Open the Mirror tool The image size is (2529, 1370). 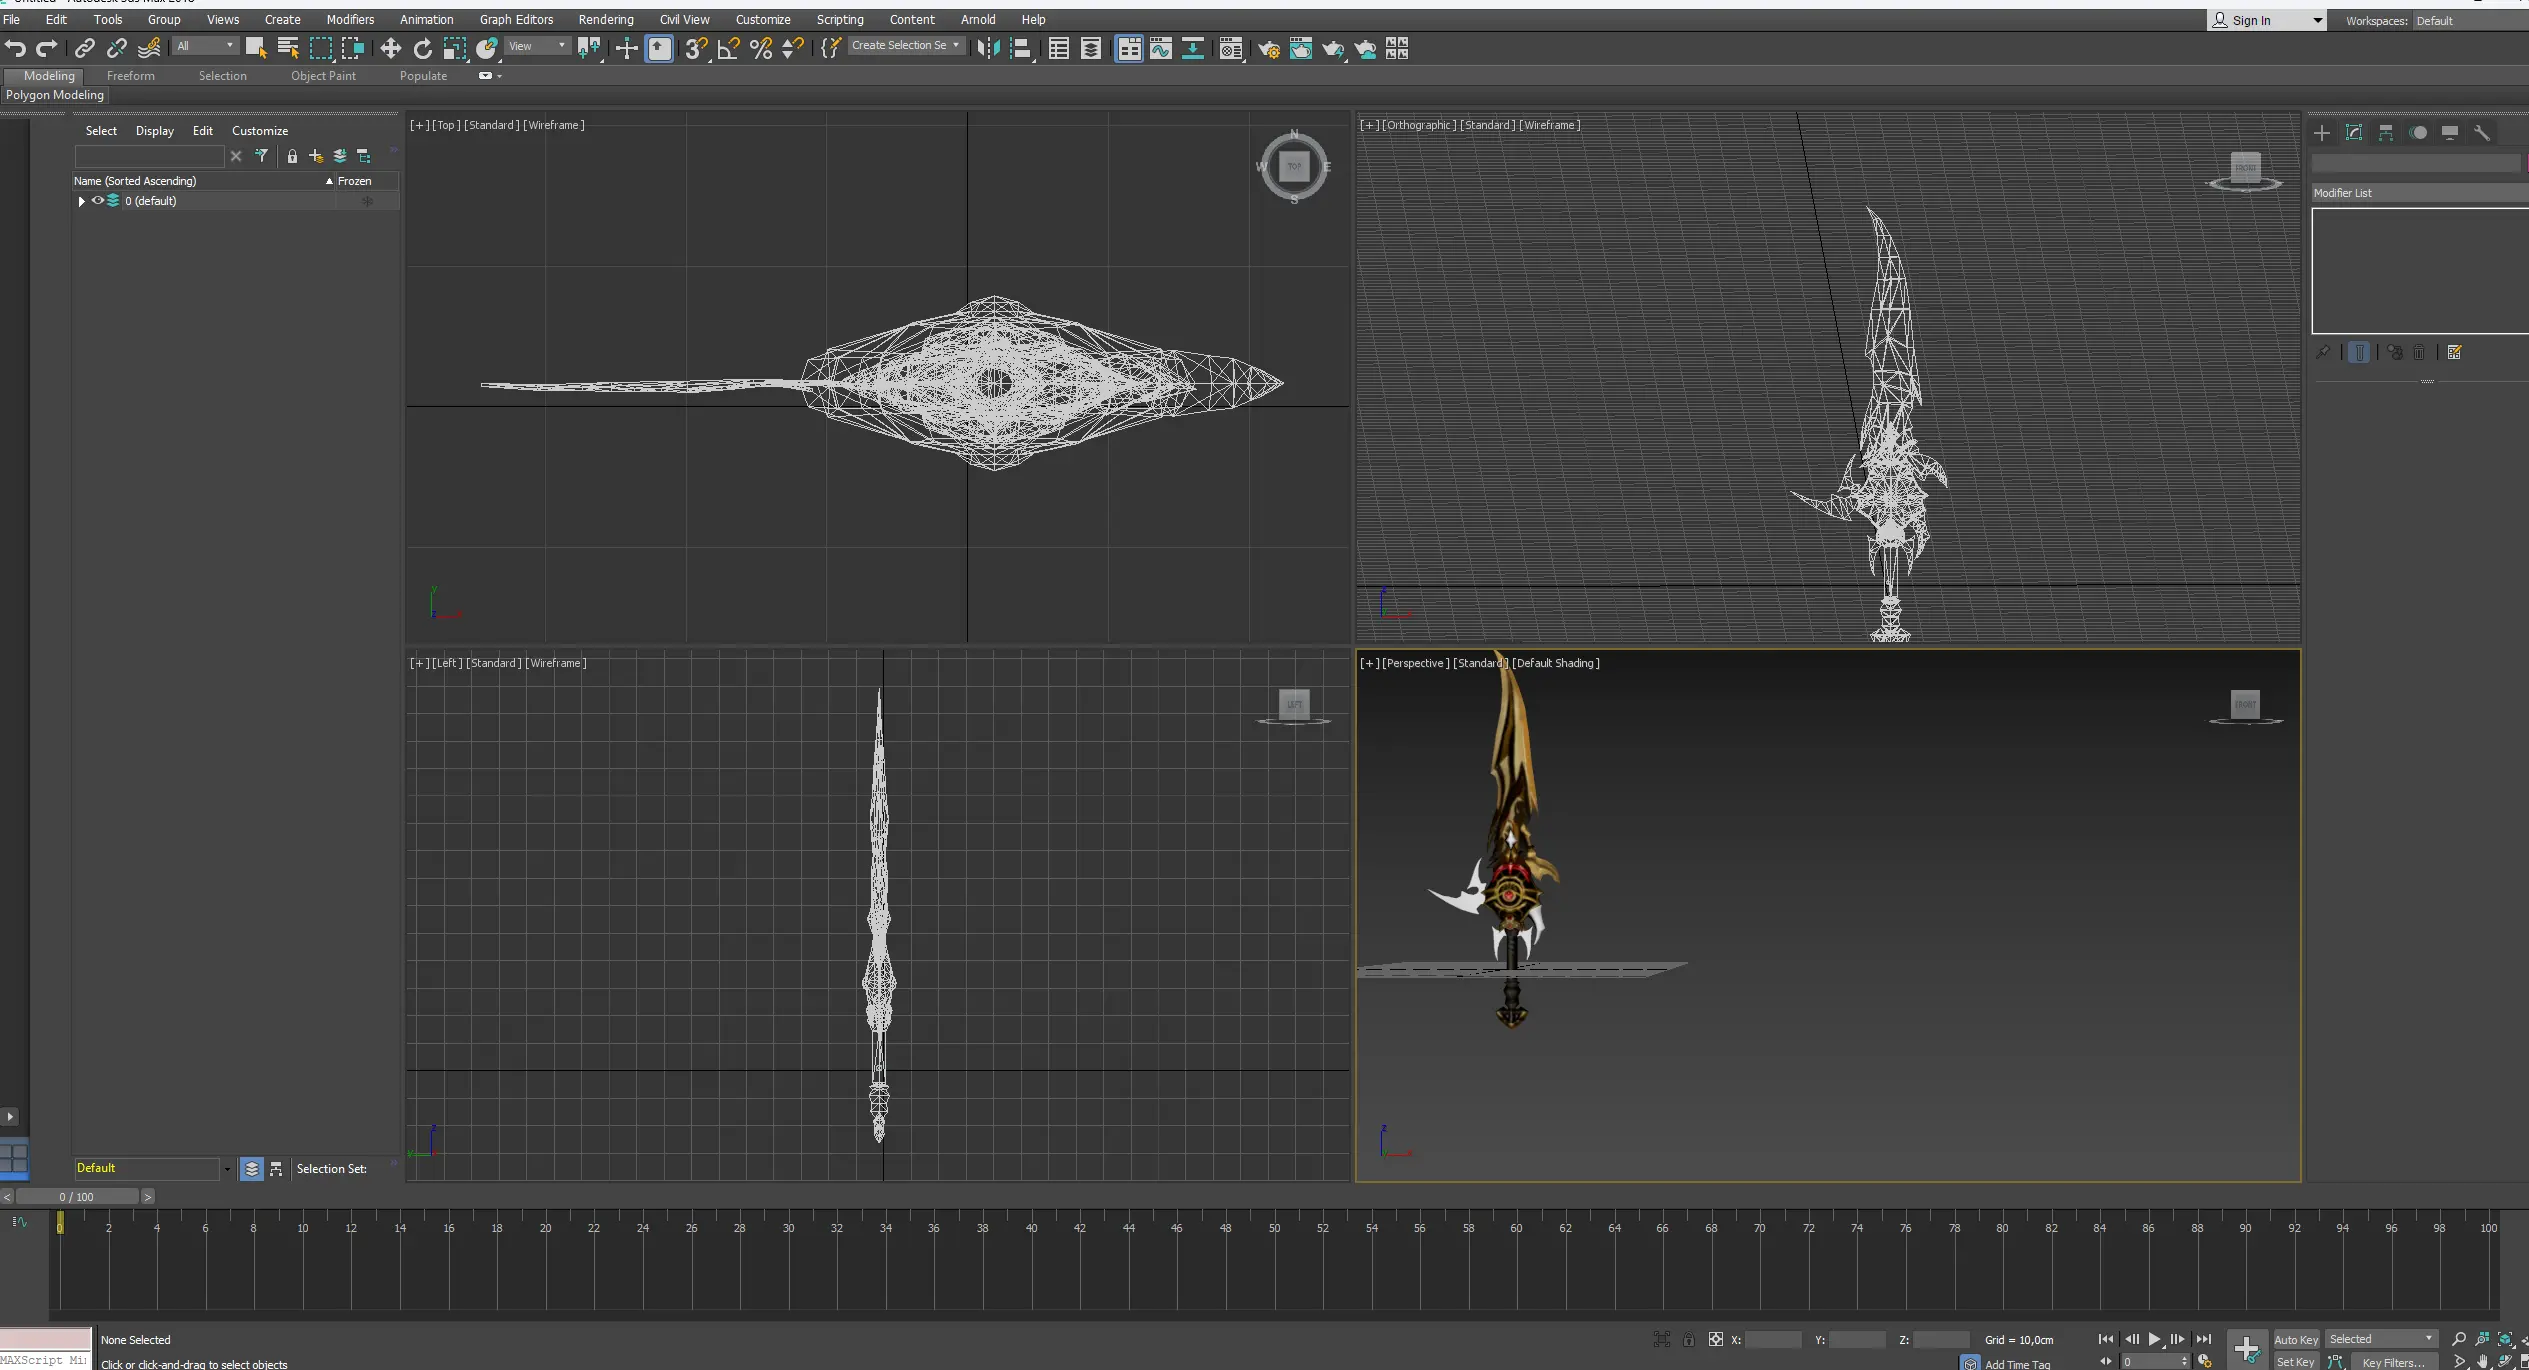(988, 48)
